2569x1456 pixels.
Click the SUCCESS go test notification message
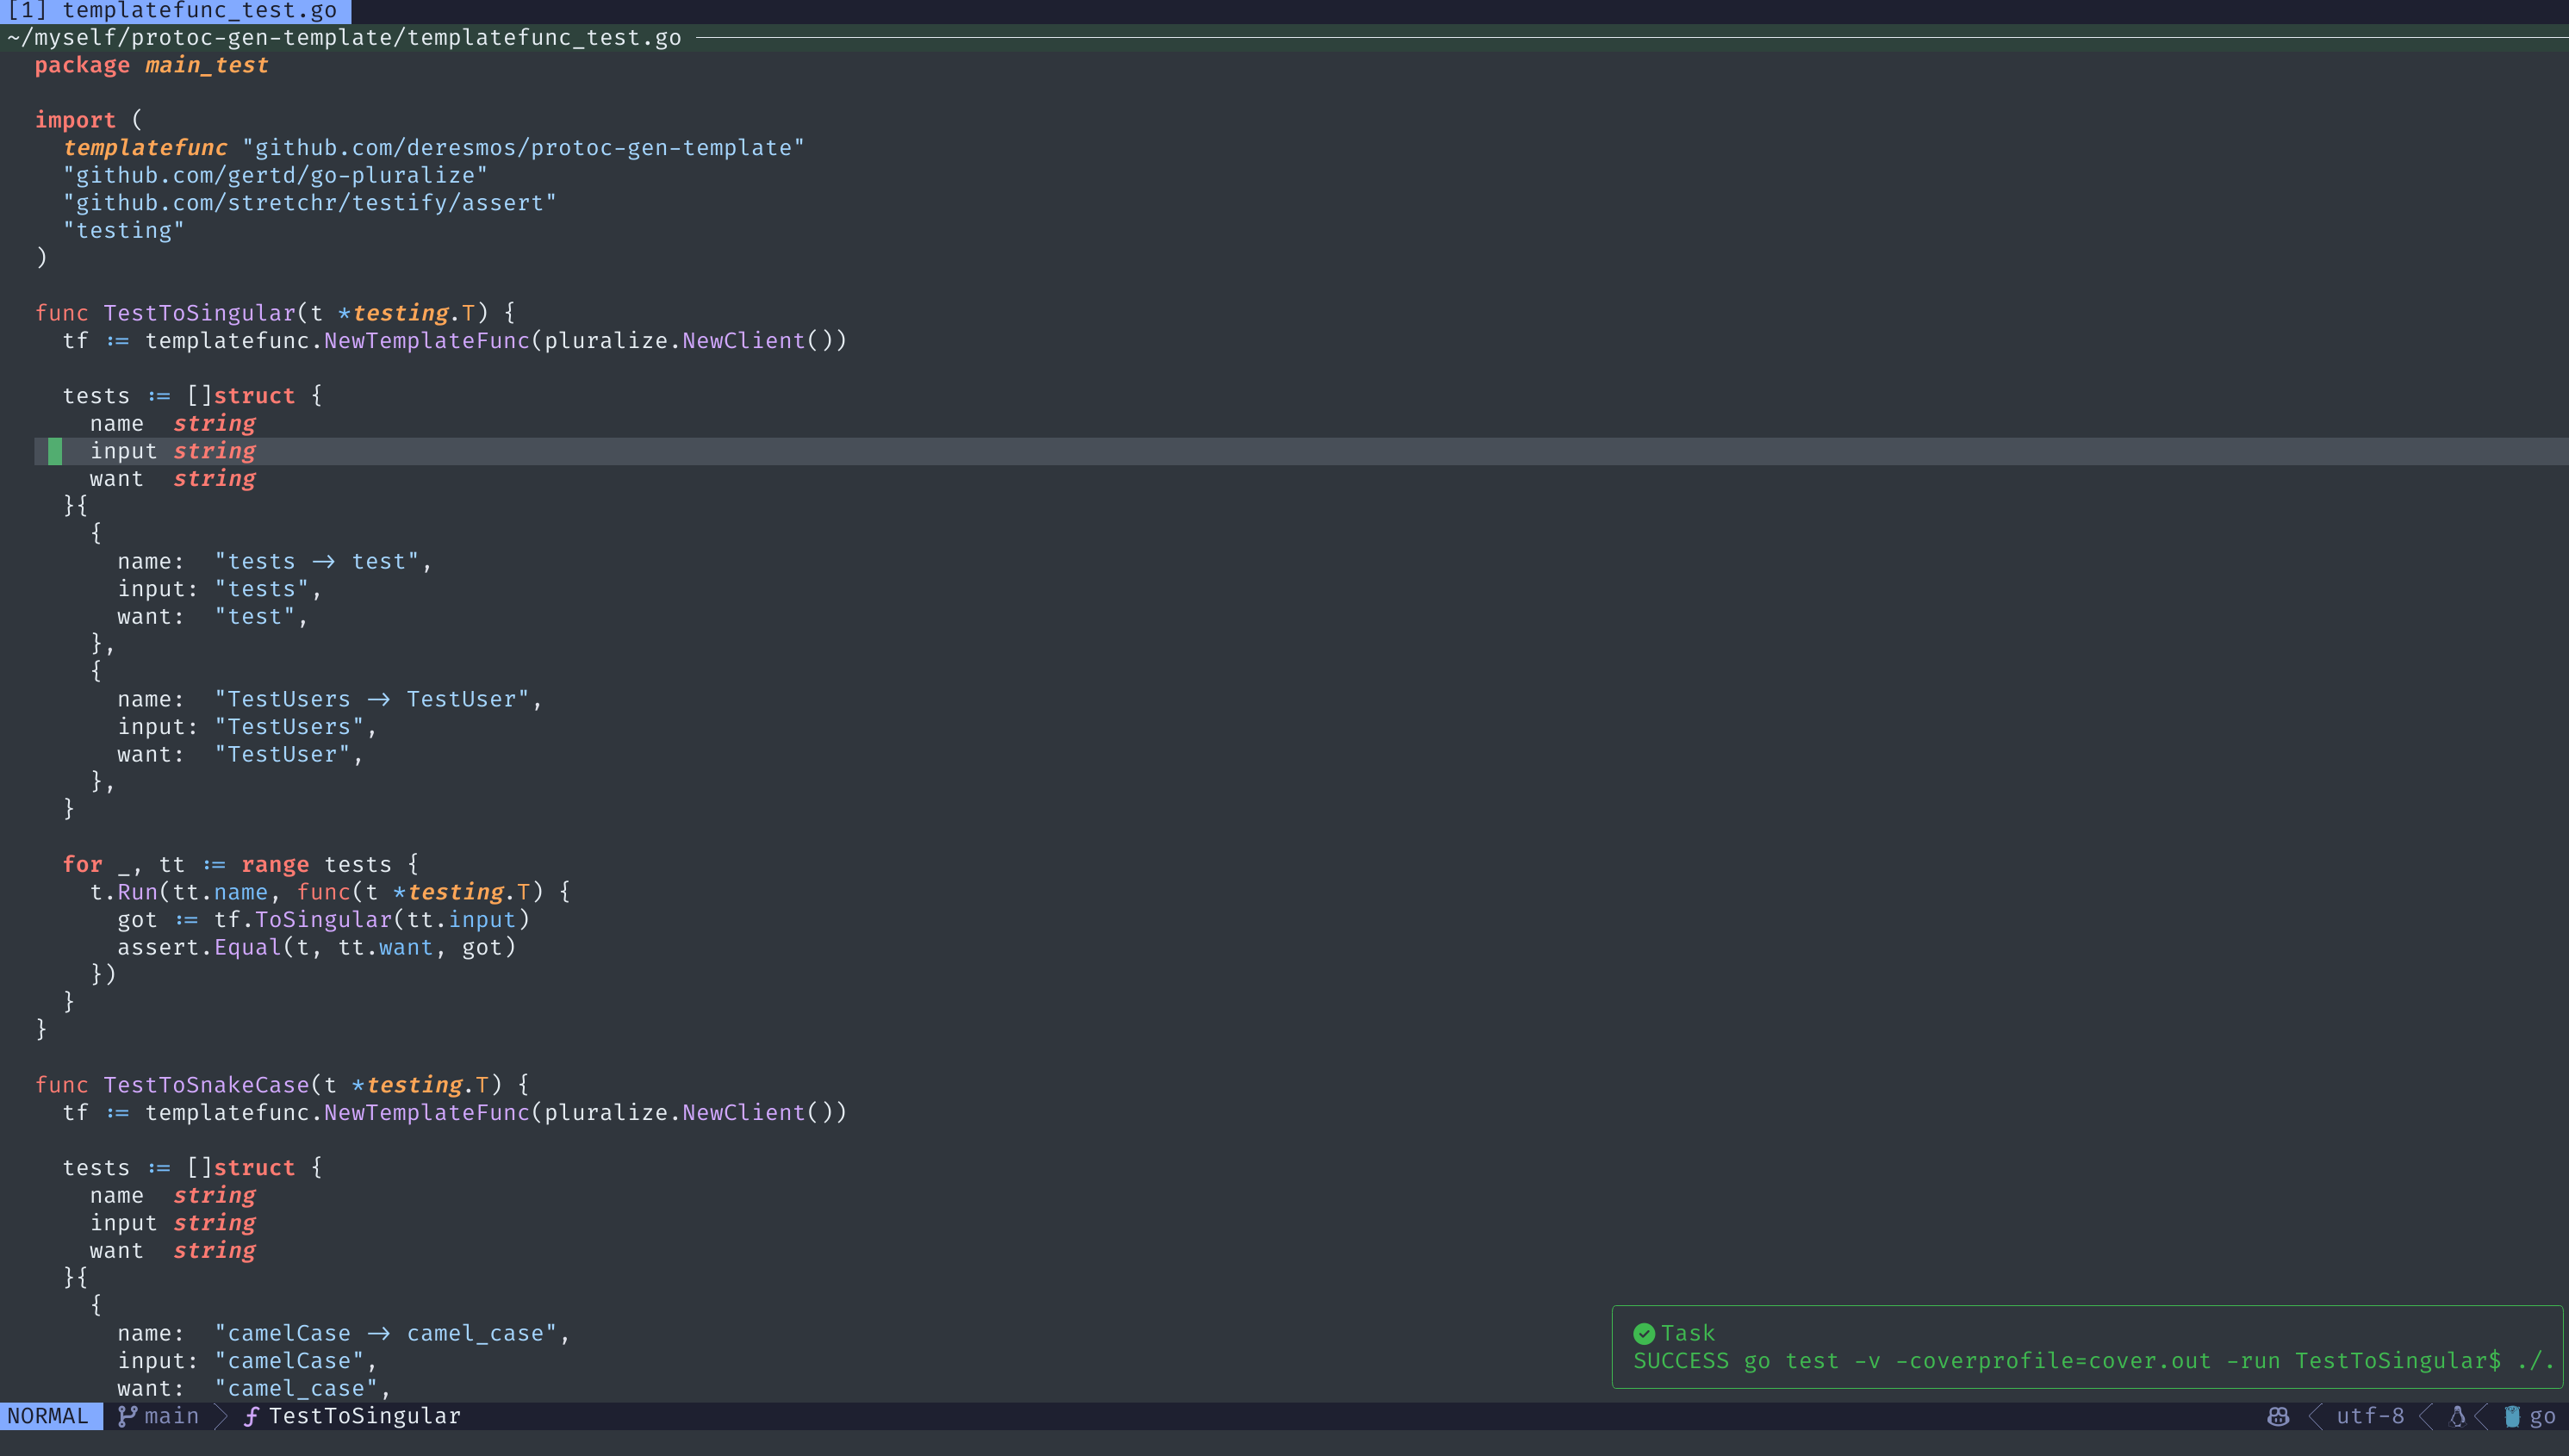pos(2093,1361)
